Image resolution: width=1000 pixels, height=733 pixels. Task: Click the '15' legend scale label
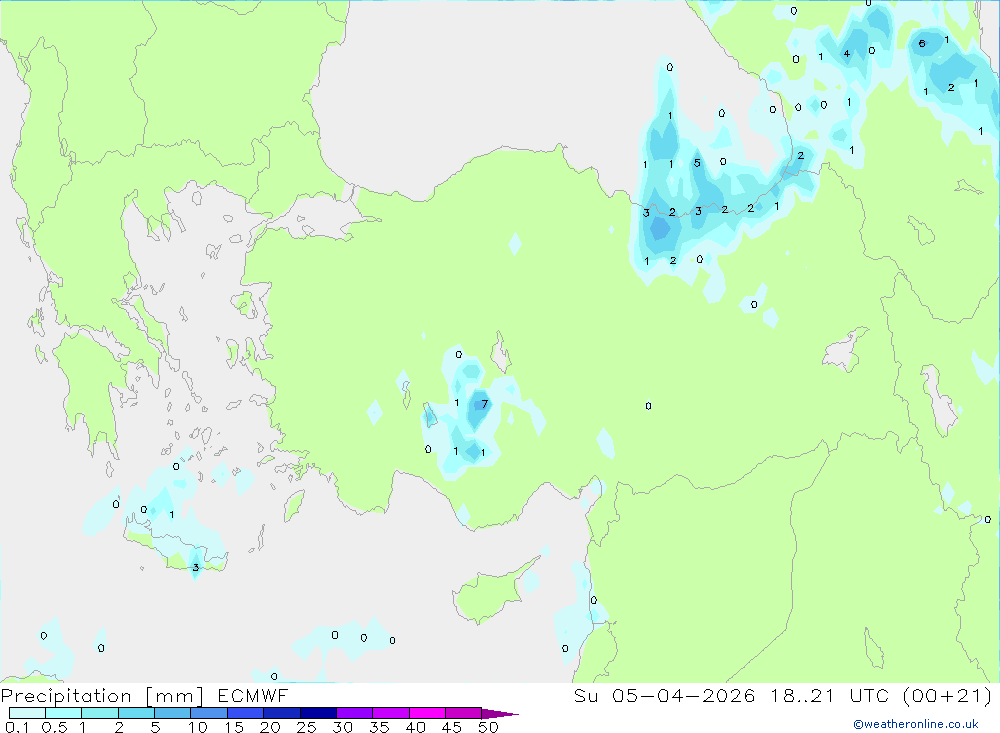(234, 727)
